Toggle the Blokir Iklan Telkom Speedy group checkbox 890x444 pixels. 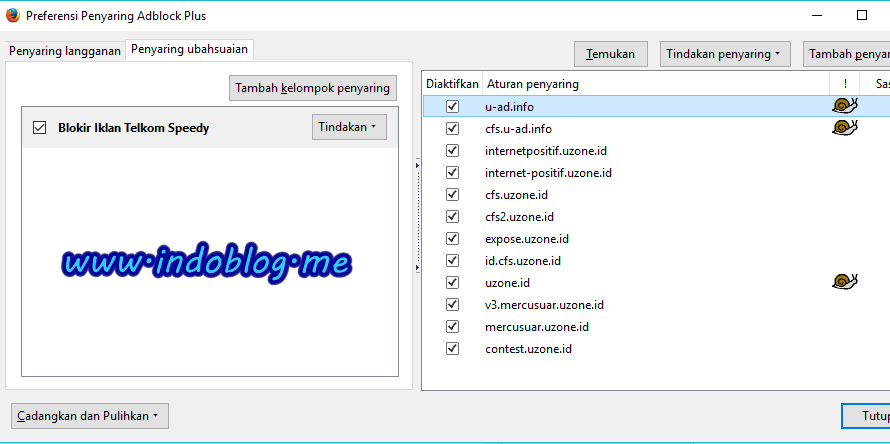click(x=39, y=128)
